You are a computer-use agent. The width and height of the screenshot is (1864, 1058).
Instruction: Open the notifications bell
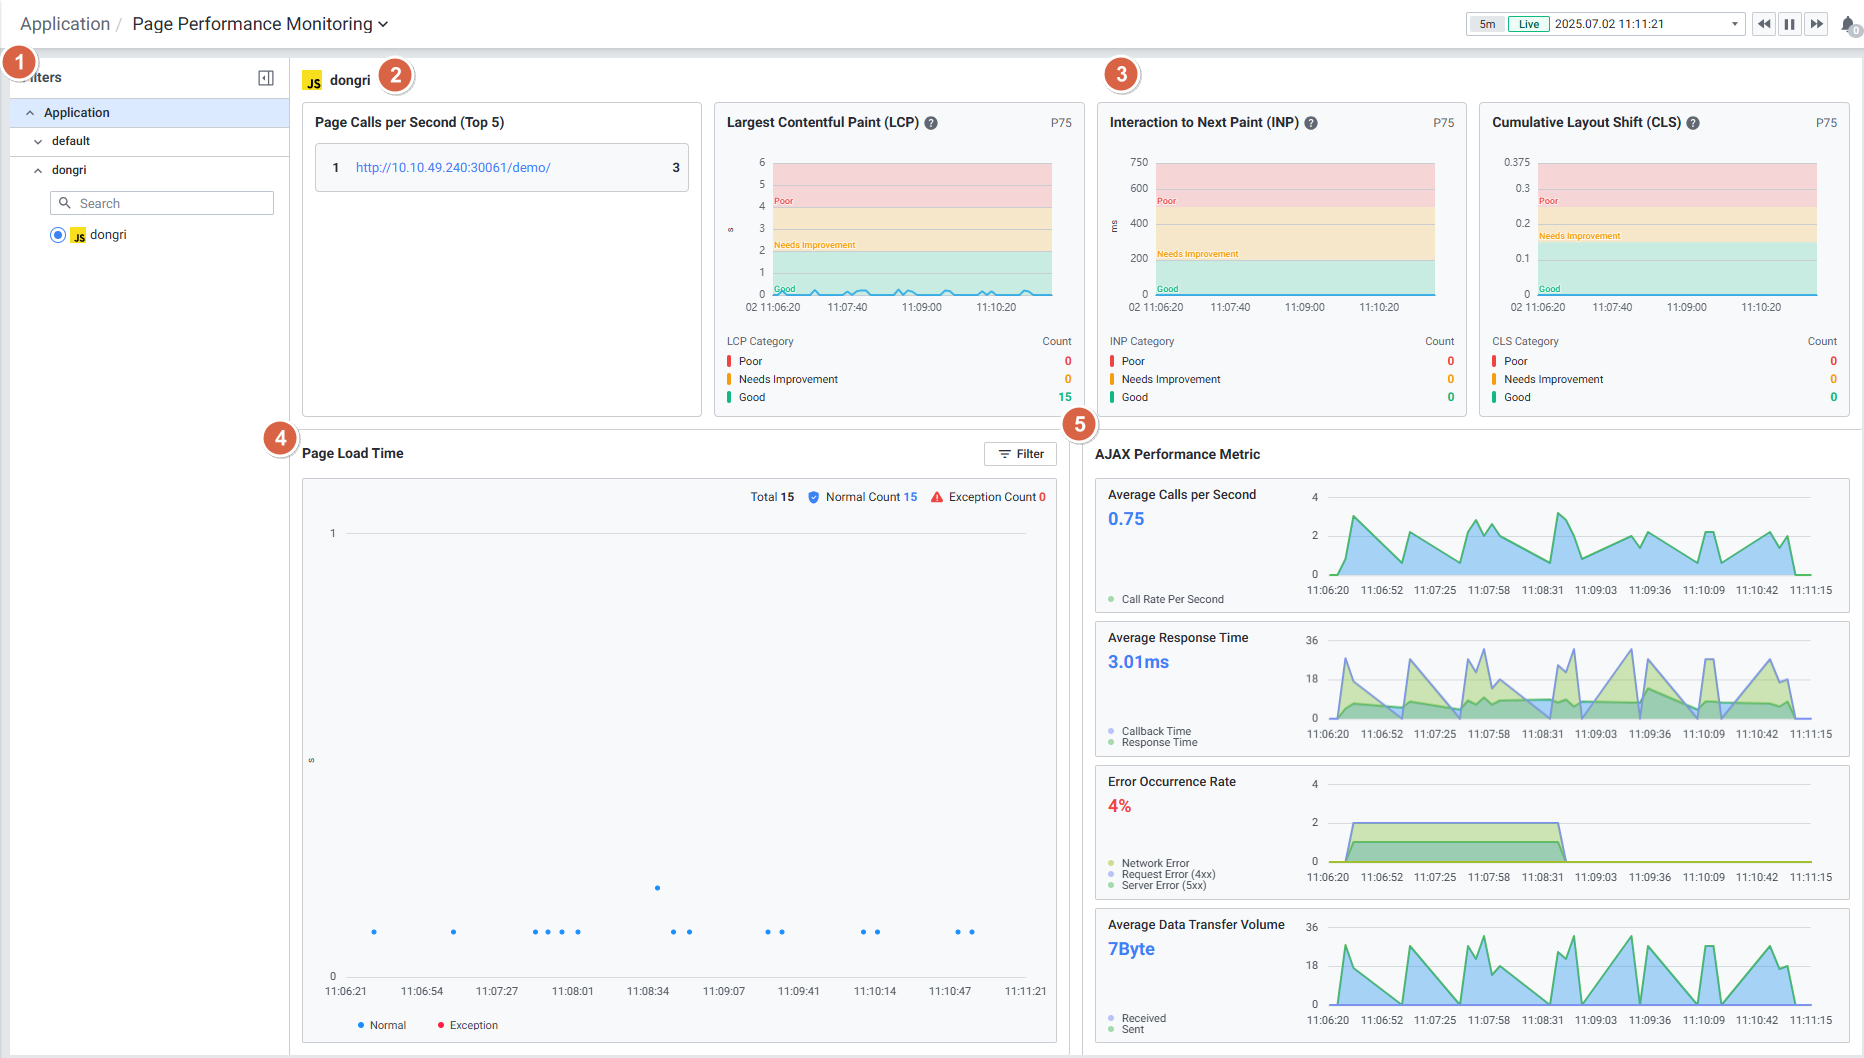pyautogui.click(x=1848, y=24)
